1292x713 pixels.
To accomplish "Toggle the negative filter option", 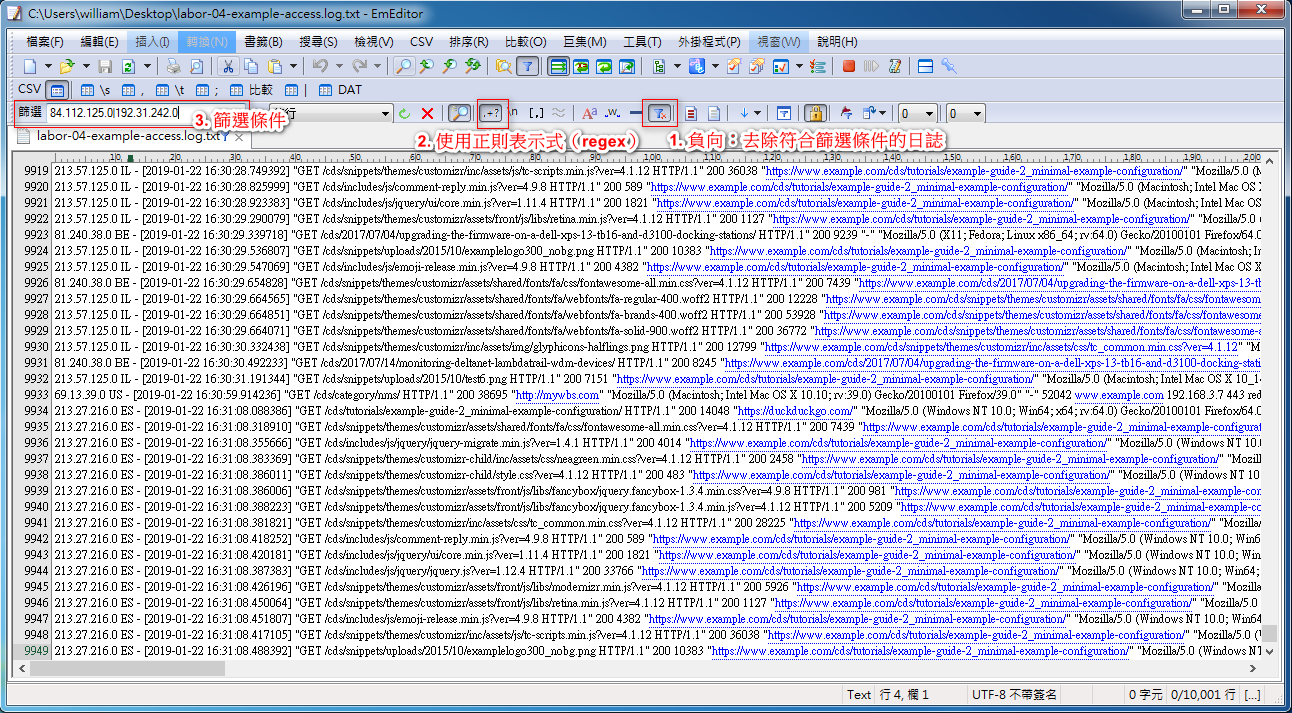I will pyautogui.click(x=659, y=114).
